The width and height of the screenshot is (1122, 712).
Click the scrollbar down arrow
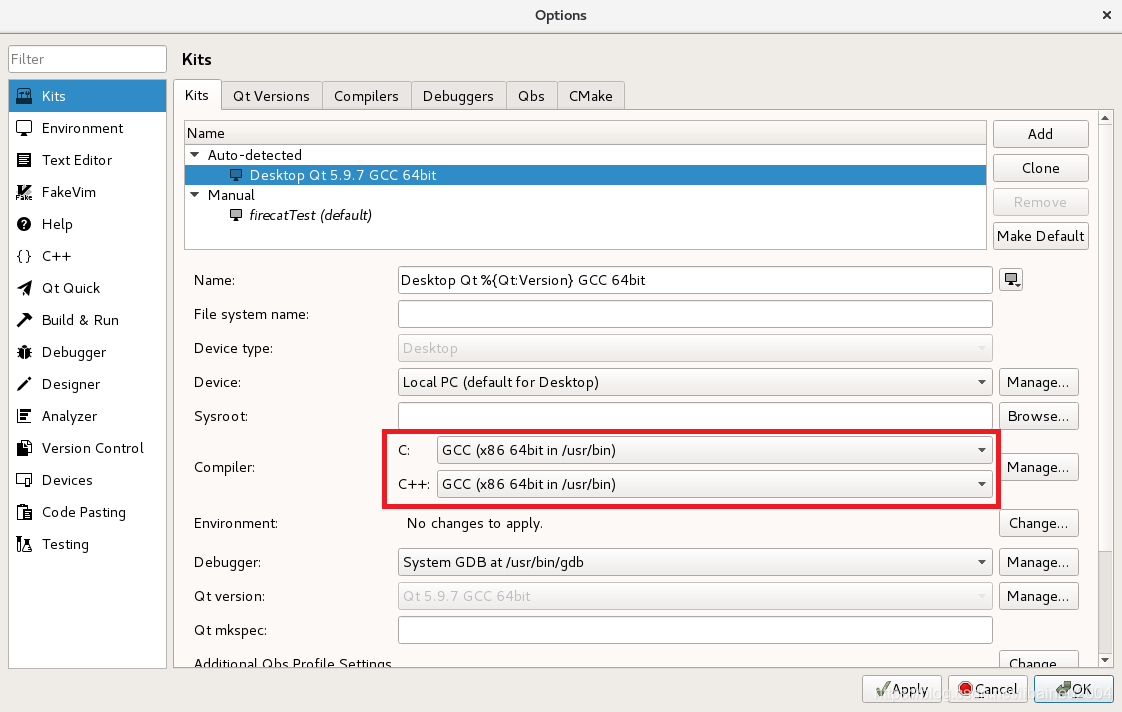(x=1105, y=660)
